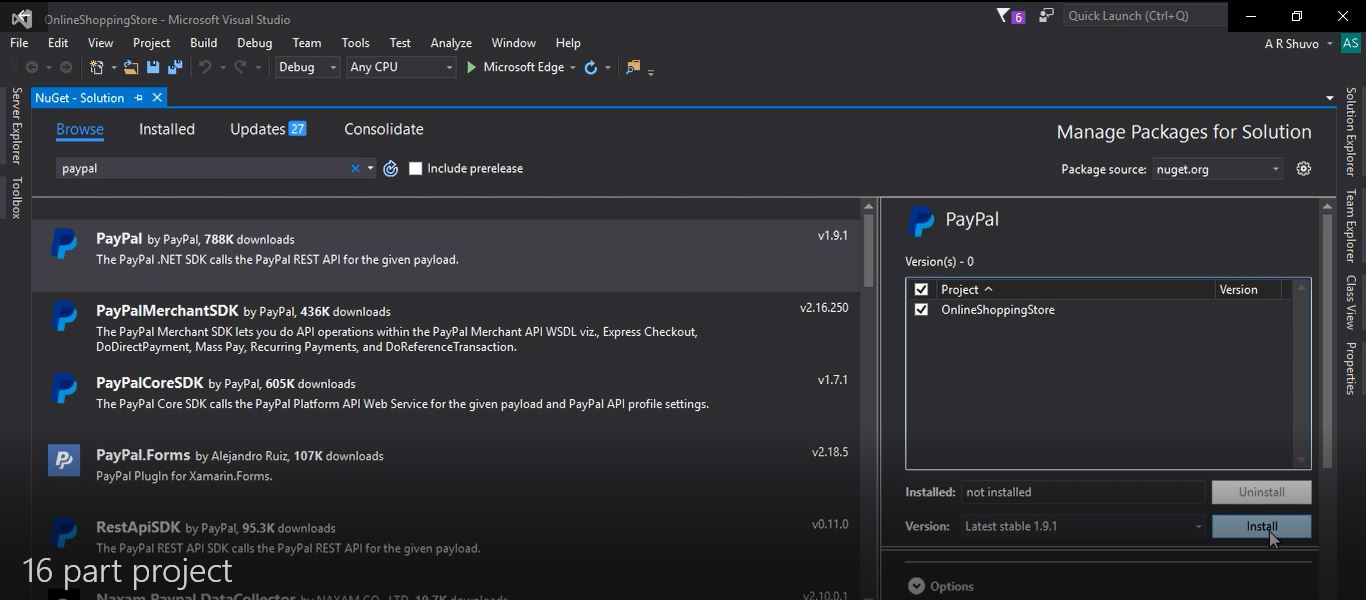Start debugging with the green play icon
Viewport: 1366px width, 600px height.
[x=471, y=67]
